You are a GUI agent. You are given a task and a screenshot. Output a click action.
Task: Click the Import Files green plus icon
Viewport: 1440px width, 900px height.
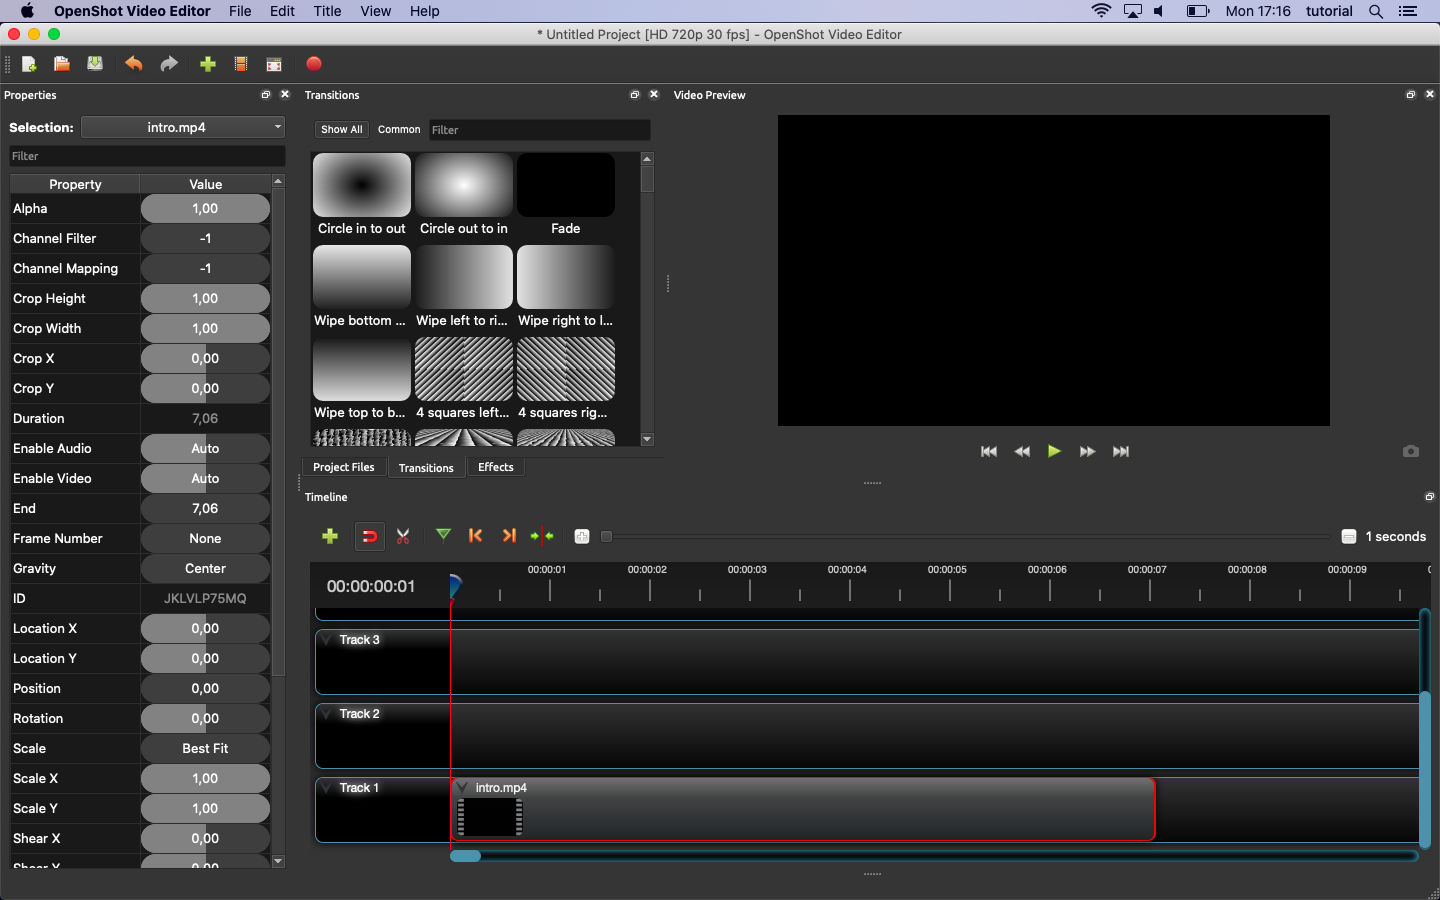(x=208, y=64)
